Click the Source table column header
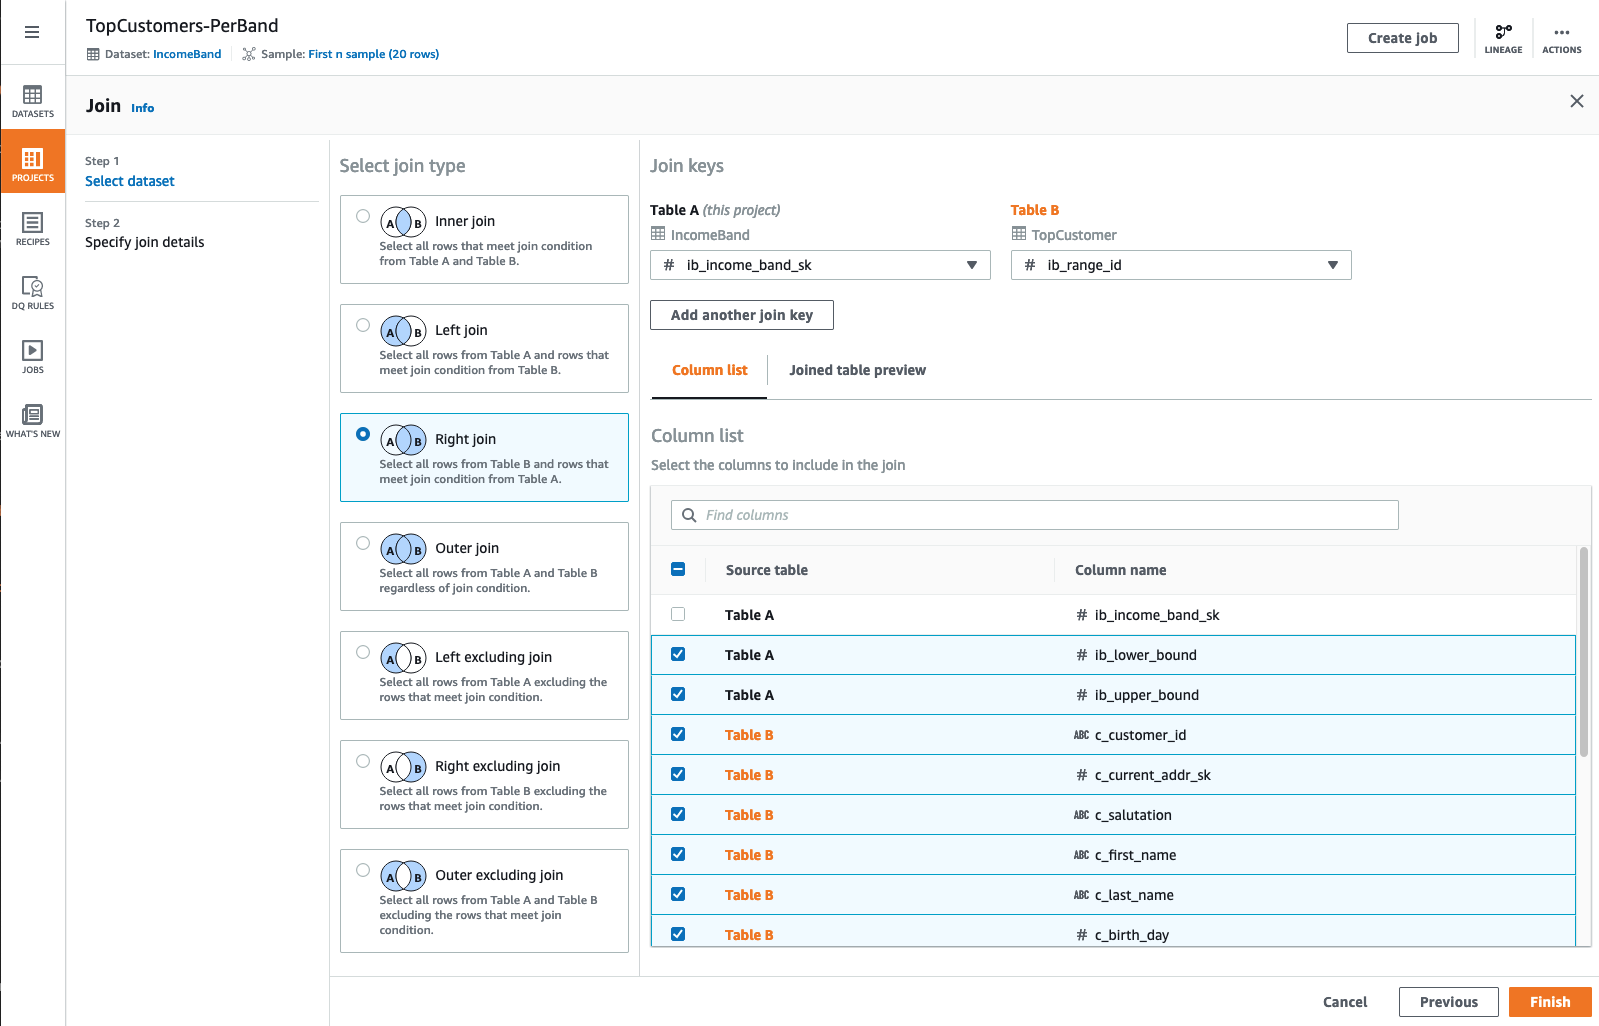Screen dimensions: 1599x1026 point(766,570)
